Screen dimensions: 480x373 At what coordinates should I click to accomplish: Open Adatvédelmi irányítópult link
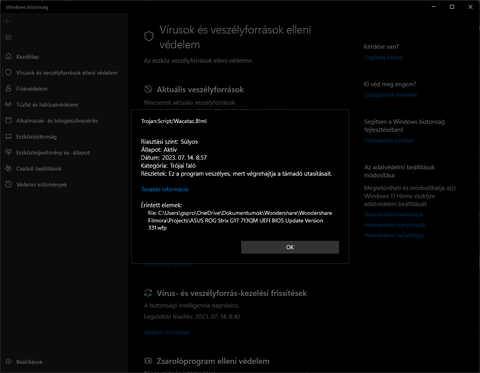point(395,225)
